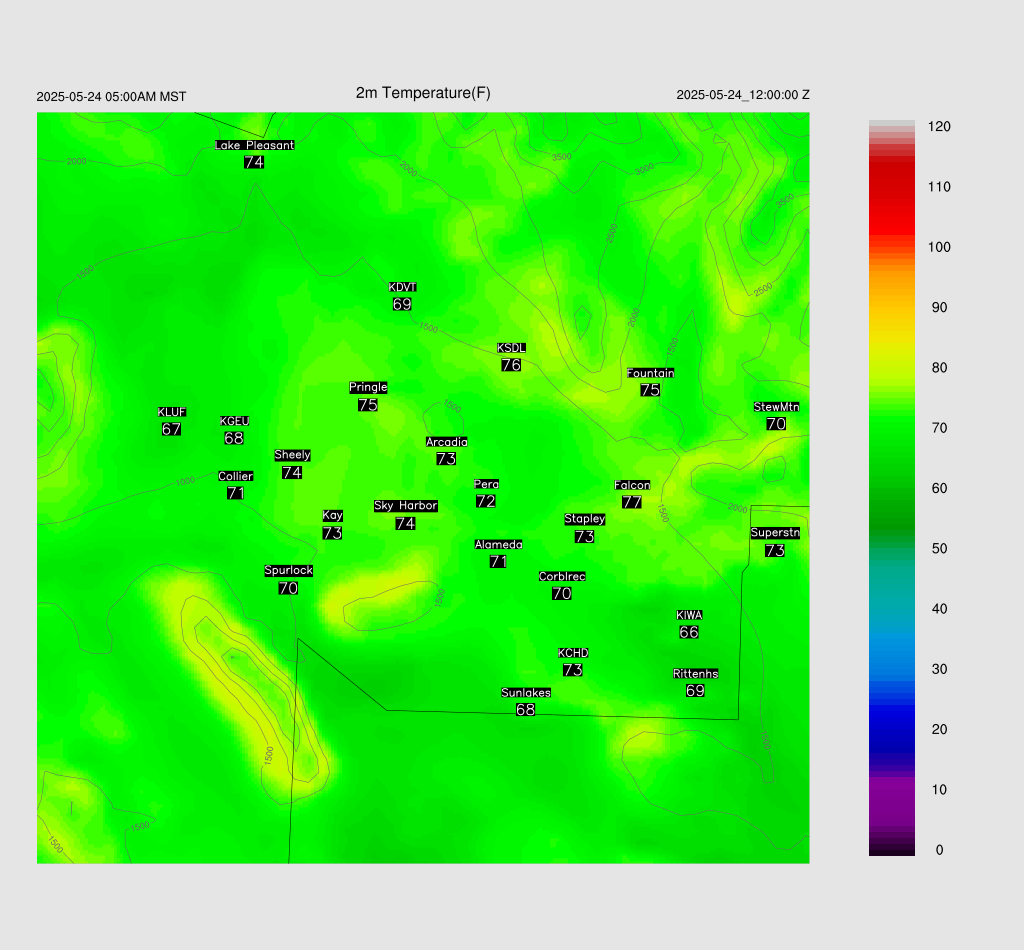1024x950 pixels.
Task: Select the Kay station label
Action: 333,516
